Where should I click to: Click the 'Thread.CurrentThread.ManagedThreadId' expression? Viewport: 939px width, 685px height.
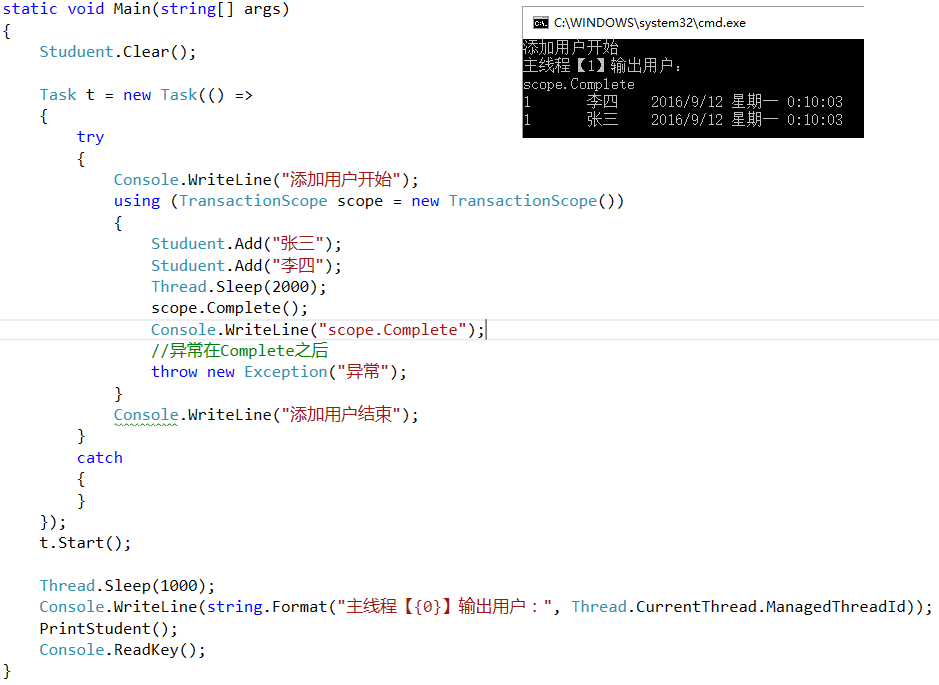point(739,607)
